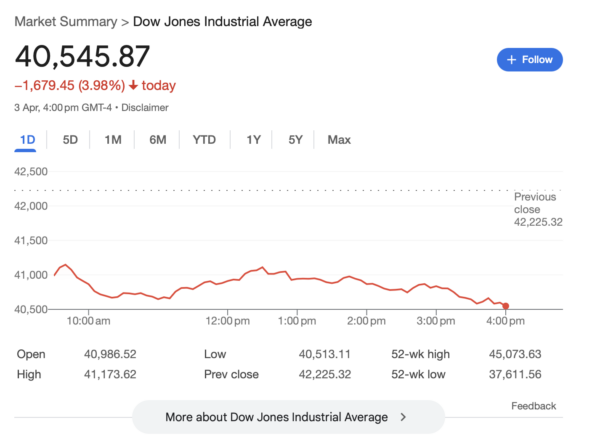Screen dimensions: 600x438
Task: Click the Follow button
Action: pyautogui.click(x=530, y=60)
